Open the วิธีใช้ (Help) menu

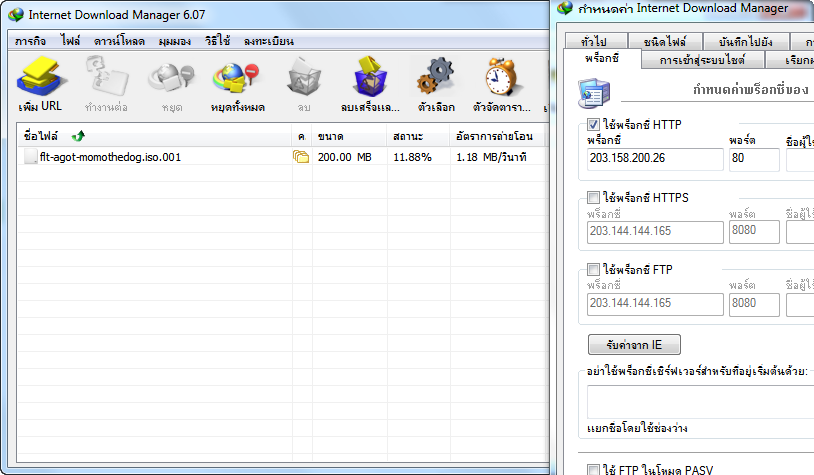218,40
